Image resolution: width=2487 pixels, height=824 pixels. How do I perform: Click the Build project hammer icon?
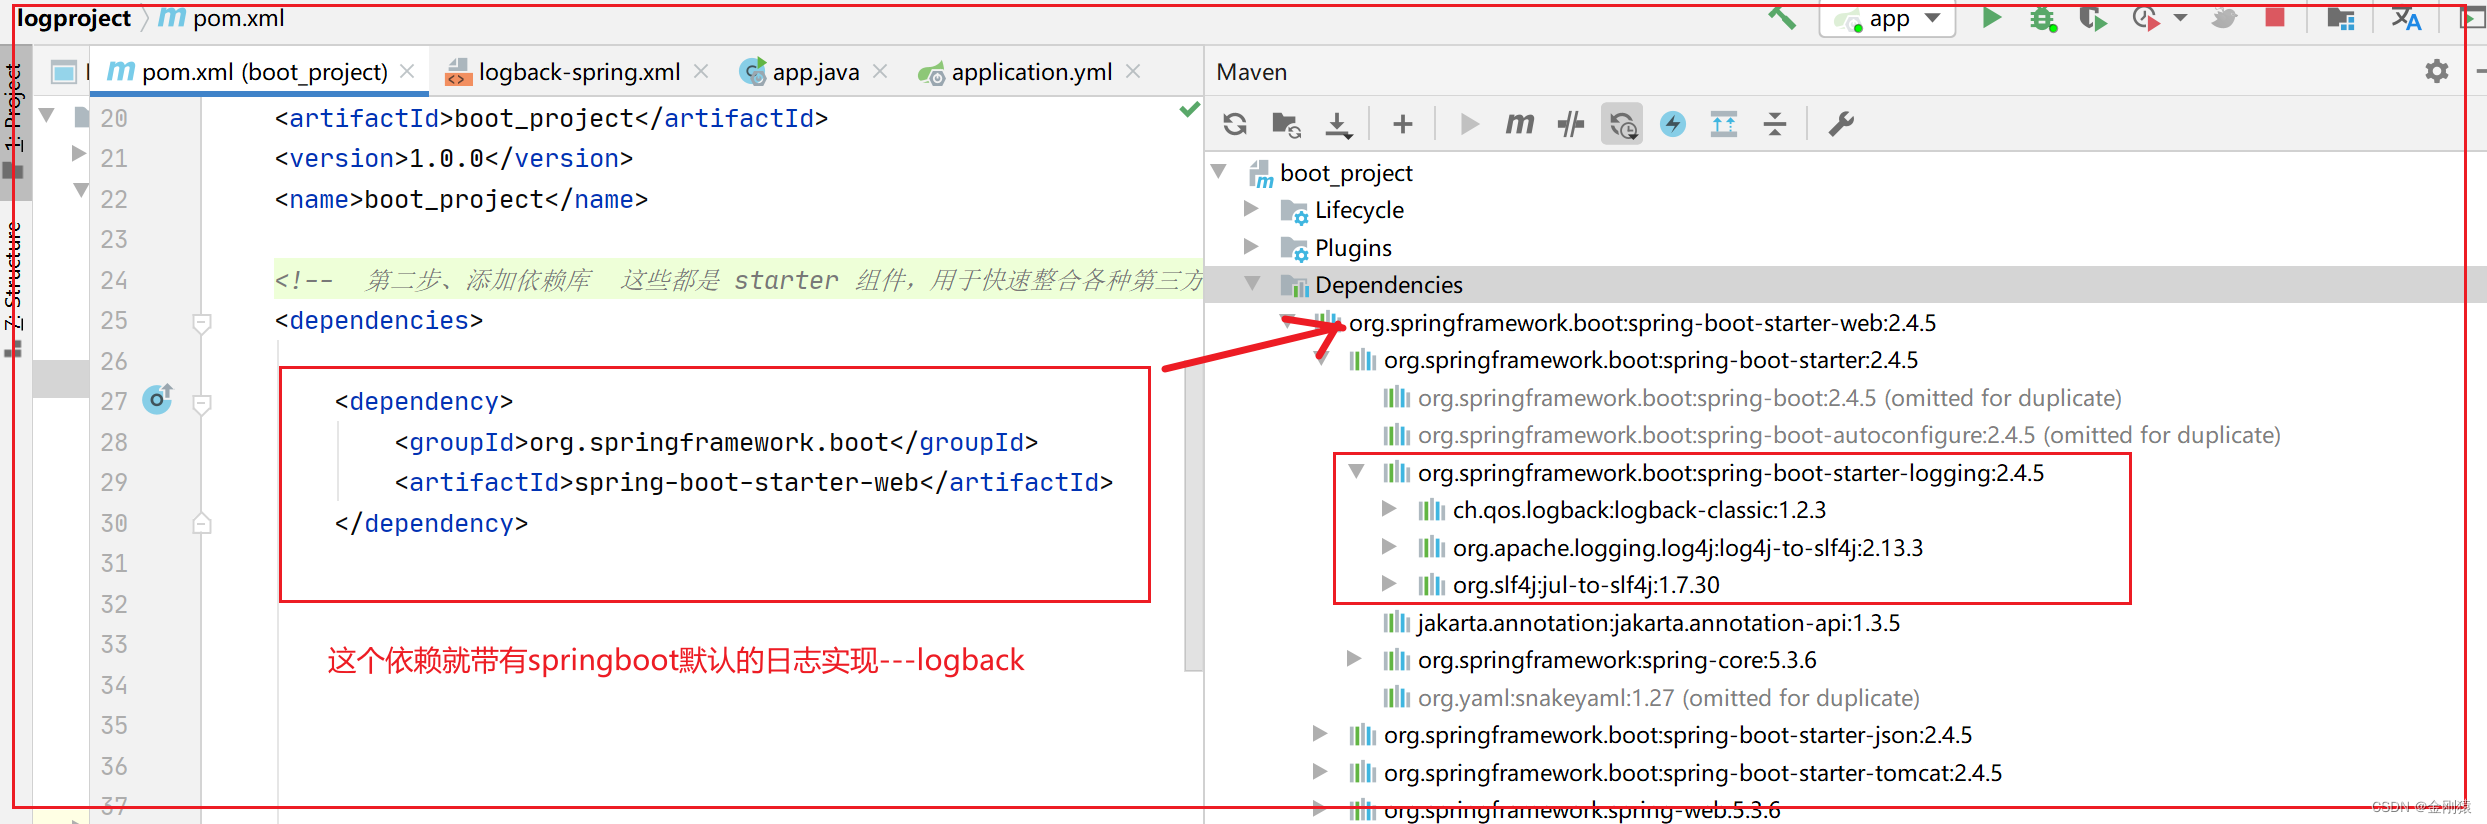pos(1781,18)
